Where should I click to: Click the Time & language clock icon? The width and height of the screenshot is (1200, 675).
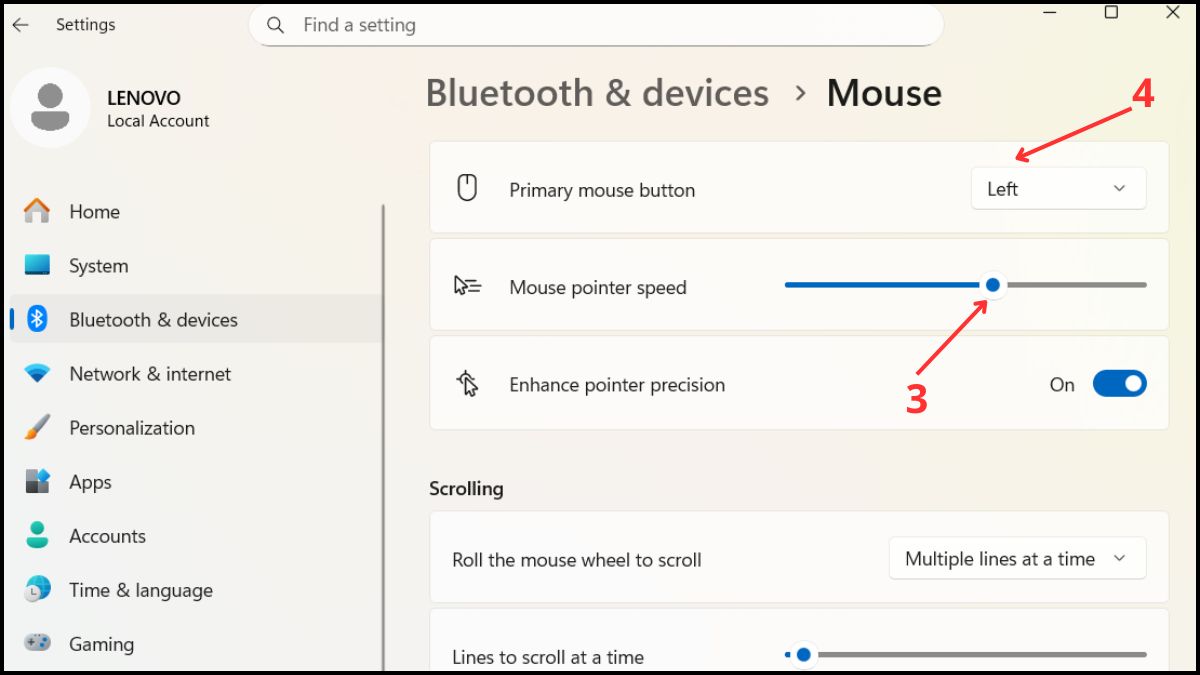(x=38, y=589)
